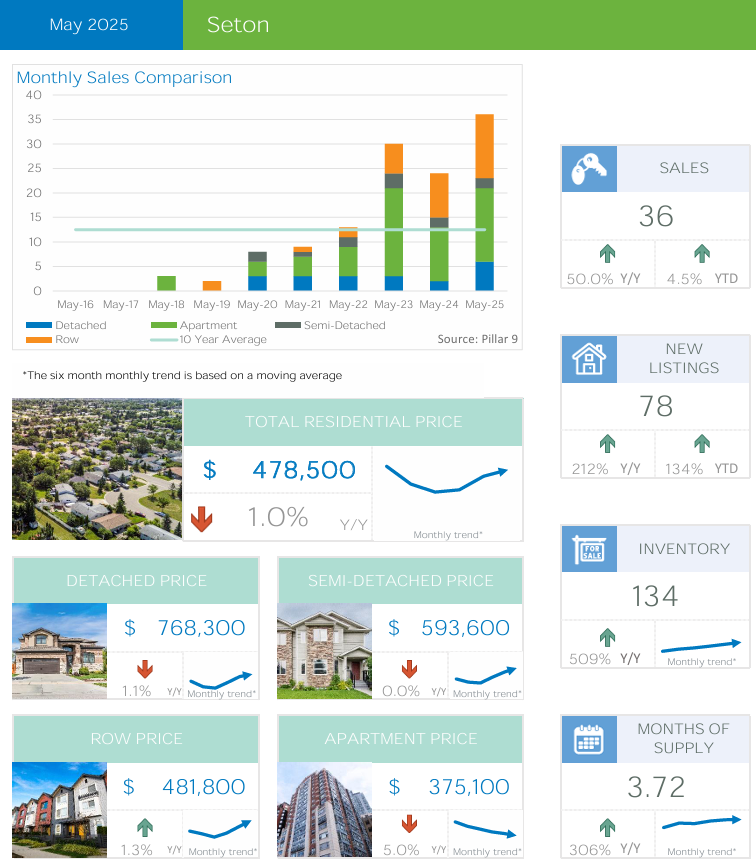Select the Seton header banner
This screenshot has height=862, width=756.
[x=468, y=25]
